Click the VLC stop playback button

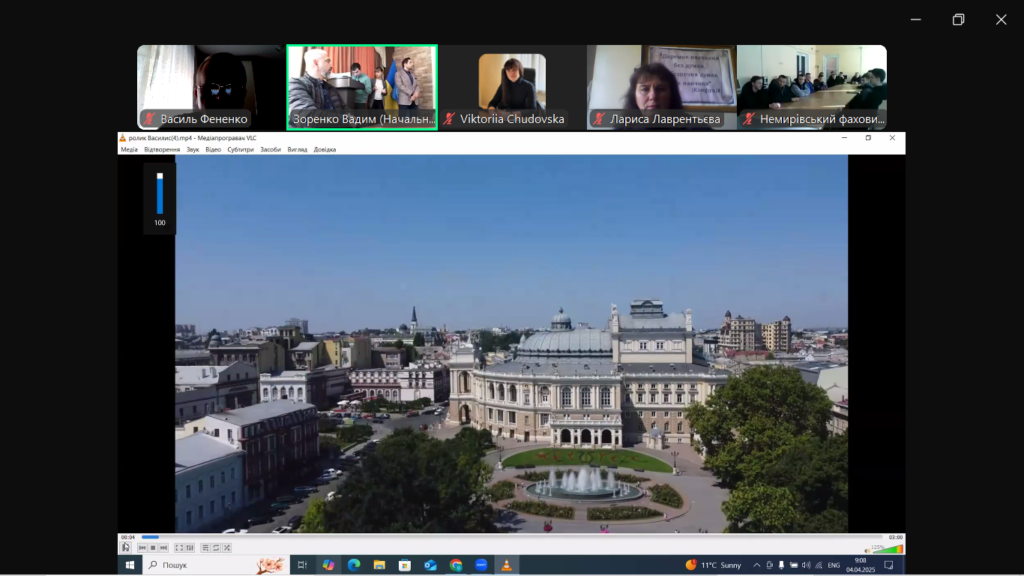152,548
